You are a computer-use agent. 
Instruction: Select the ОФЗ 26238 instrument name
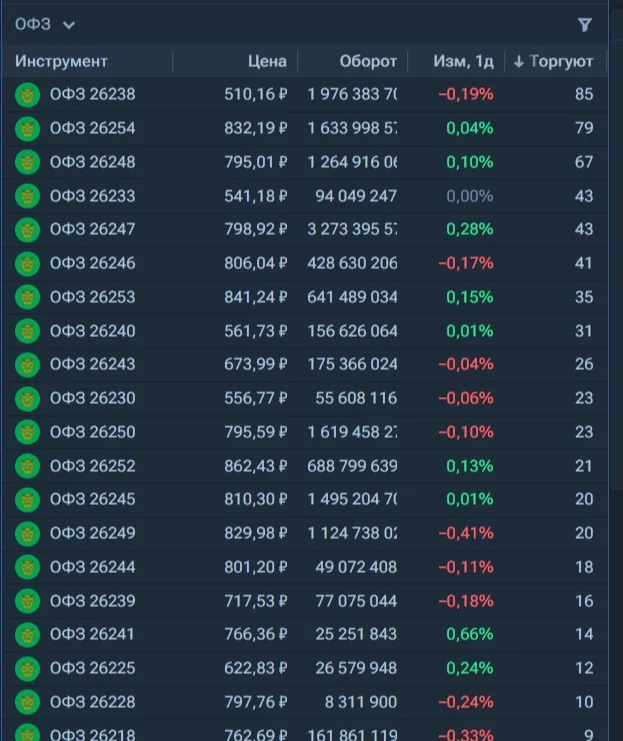pos(93,94)
